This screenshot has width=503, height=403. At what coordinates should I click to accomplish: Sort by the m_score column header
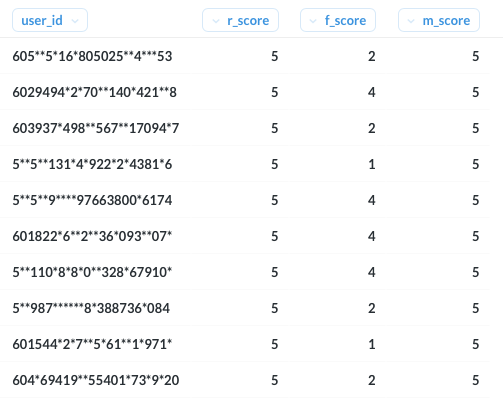click(x=439, y=20)
